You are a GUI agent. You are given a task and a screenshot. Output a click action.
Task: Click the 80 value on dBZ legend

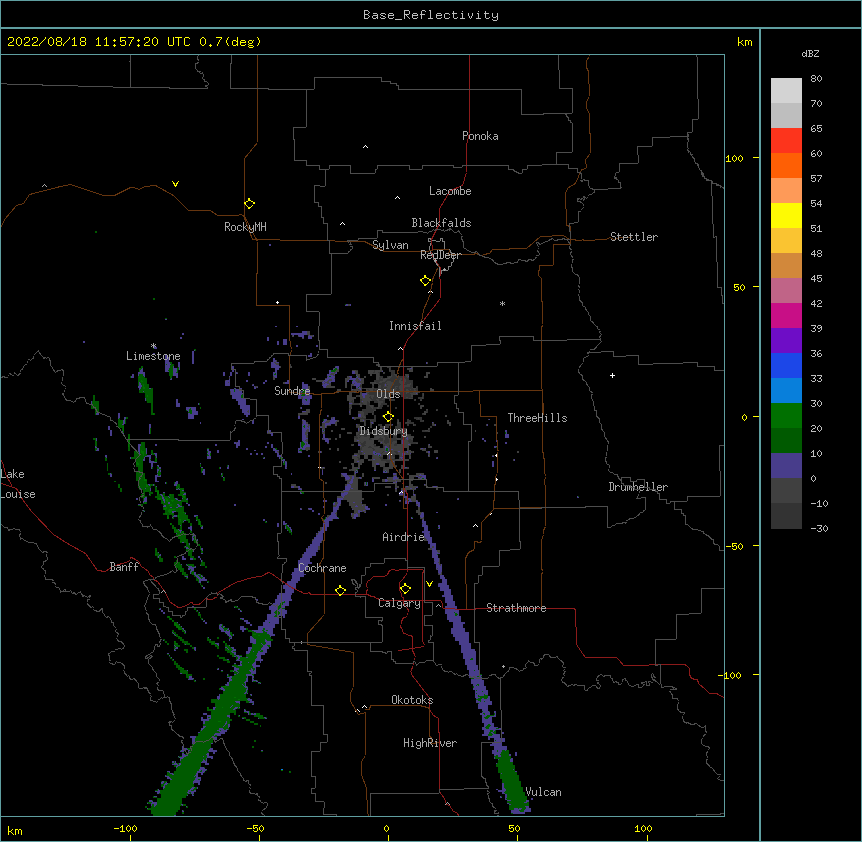pos(816,79)
